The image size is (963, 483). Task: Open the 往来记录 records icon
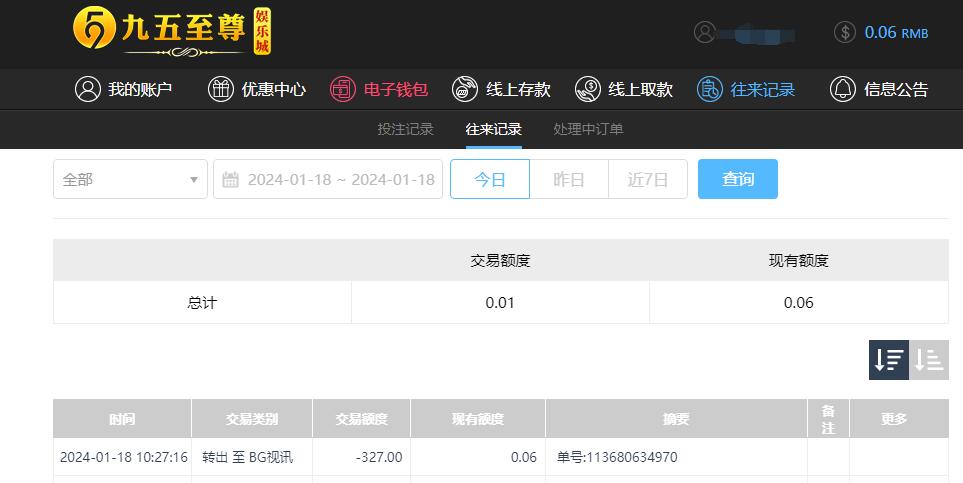point(709,89)
